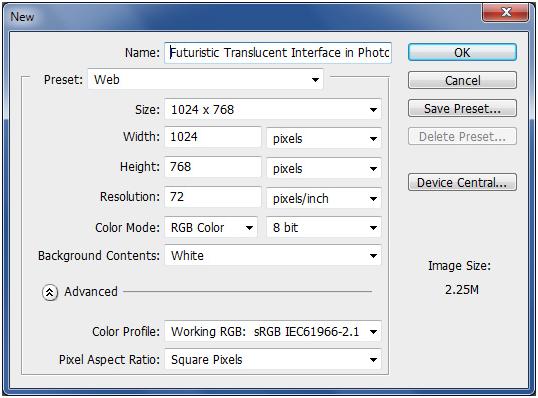Open the Pixel Aspect Ratio dropdown
538x398 pixels.
click(273, 360)
